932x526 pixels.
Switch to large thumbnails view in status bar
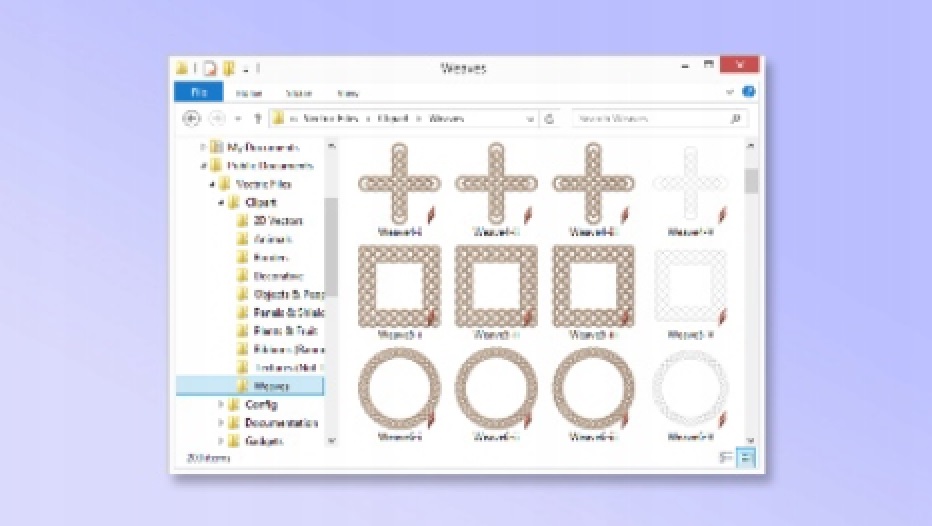click(x=746, y=457)
